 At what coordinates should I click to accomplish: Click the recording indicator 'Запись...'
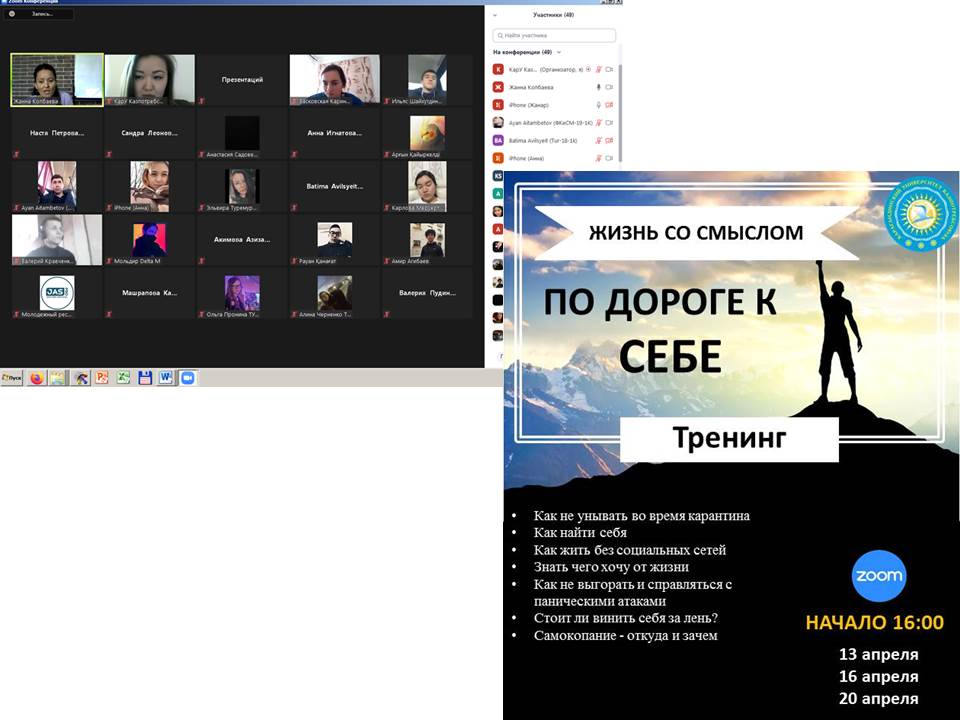40,14
